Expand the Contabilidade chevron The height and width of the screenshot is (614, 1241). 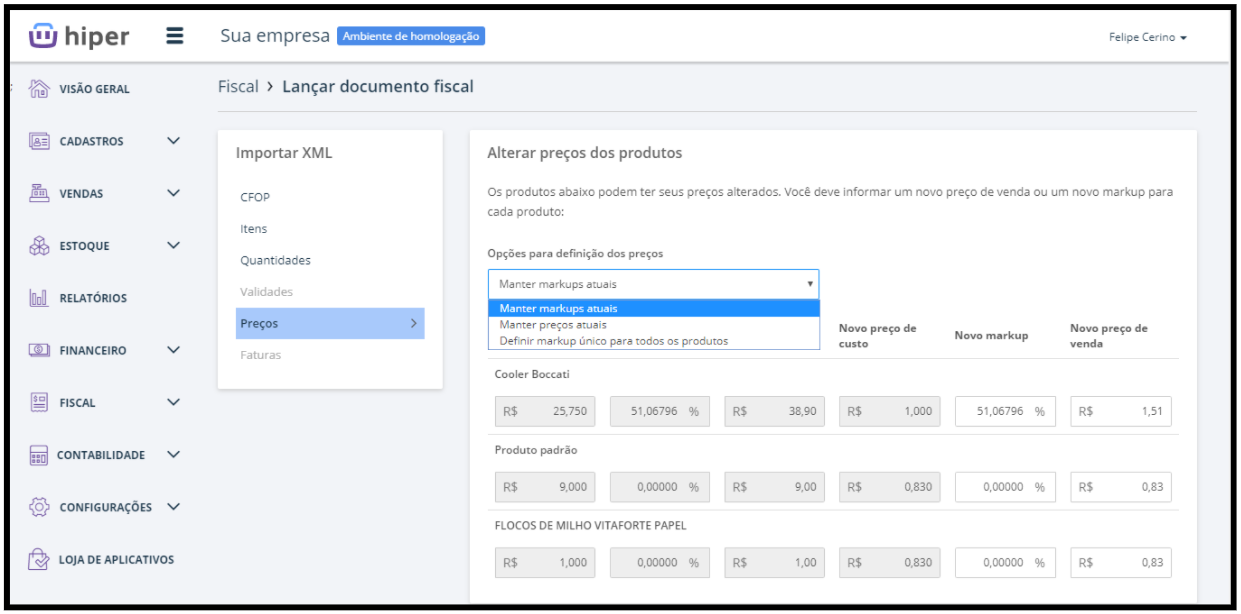pyautogui.click(x=173, y=455)
